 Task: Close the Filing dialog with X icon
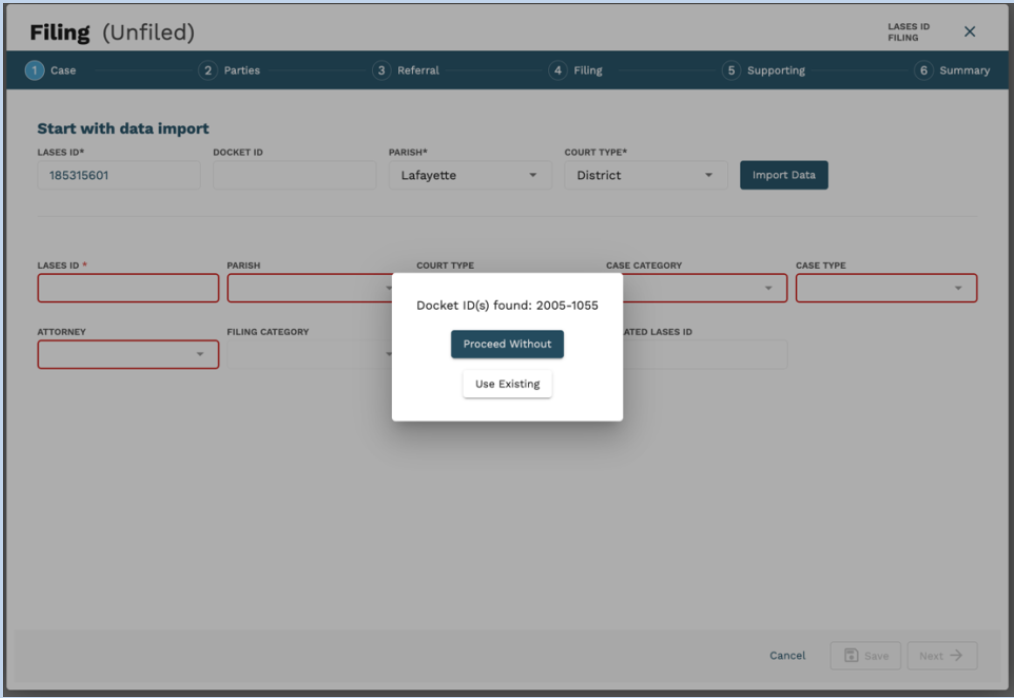pos(969,32)
